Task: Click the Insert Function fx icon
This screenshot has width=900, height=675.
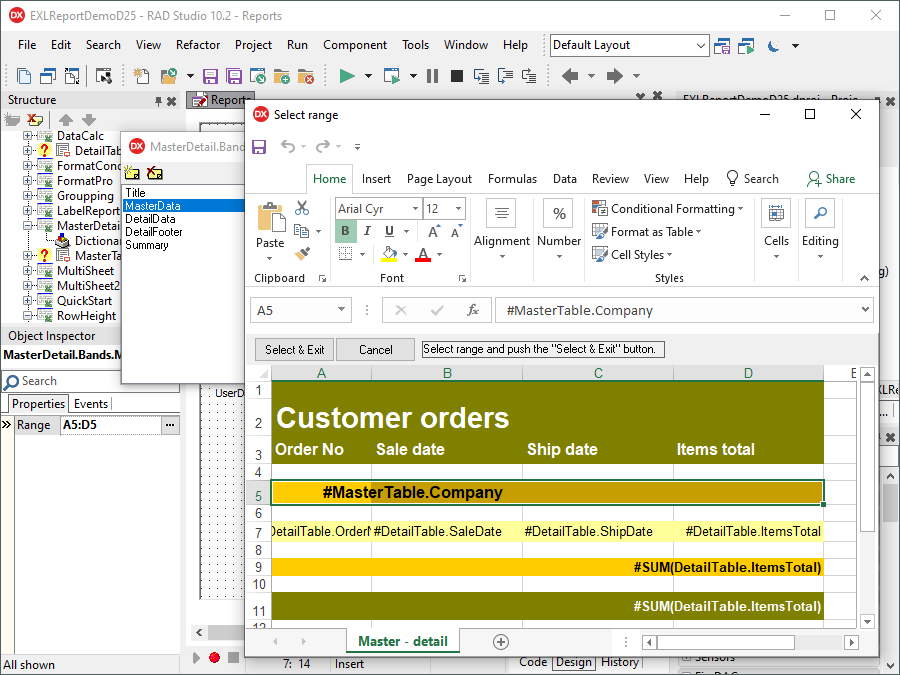Action: click(x=472, y=311)
